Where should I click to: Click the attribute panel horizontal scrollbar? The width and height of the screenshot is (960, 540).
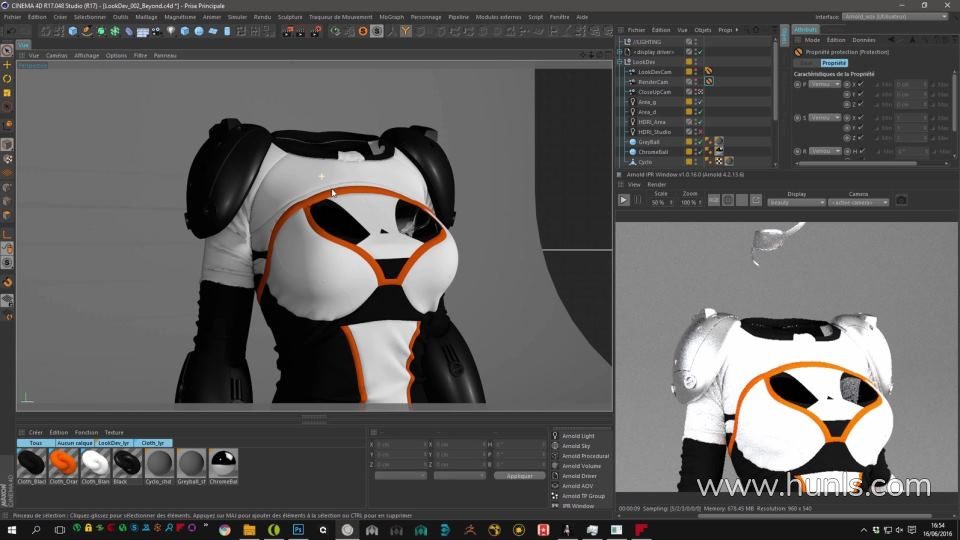[858, 163]
